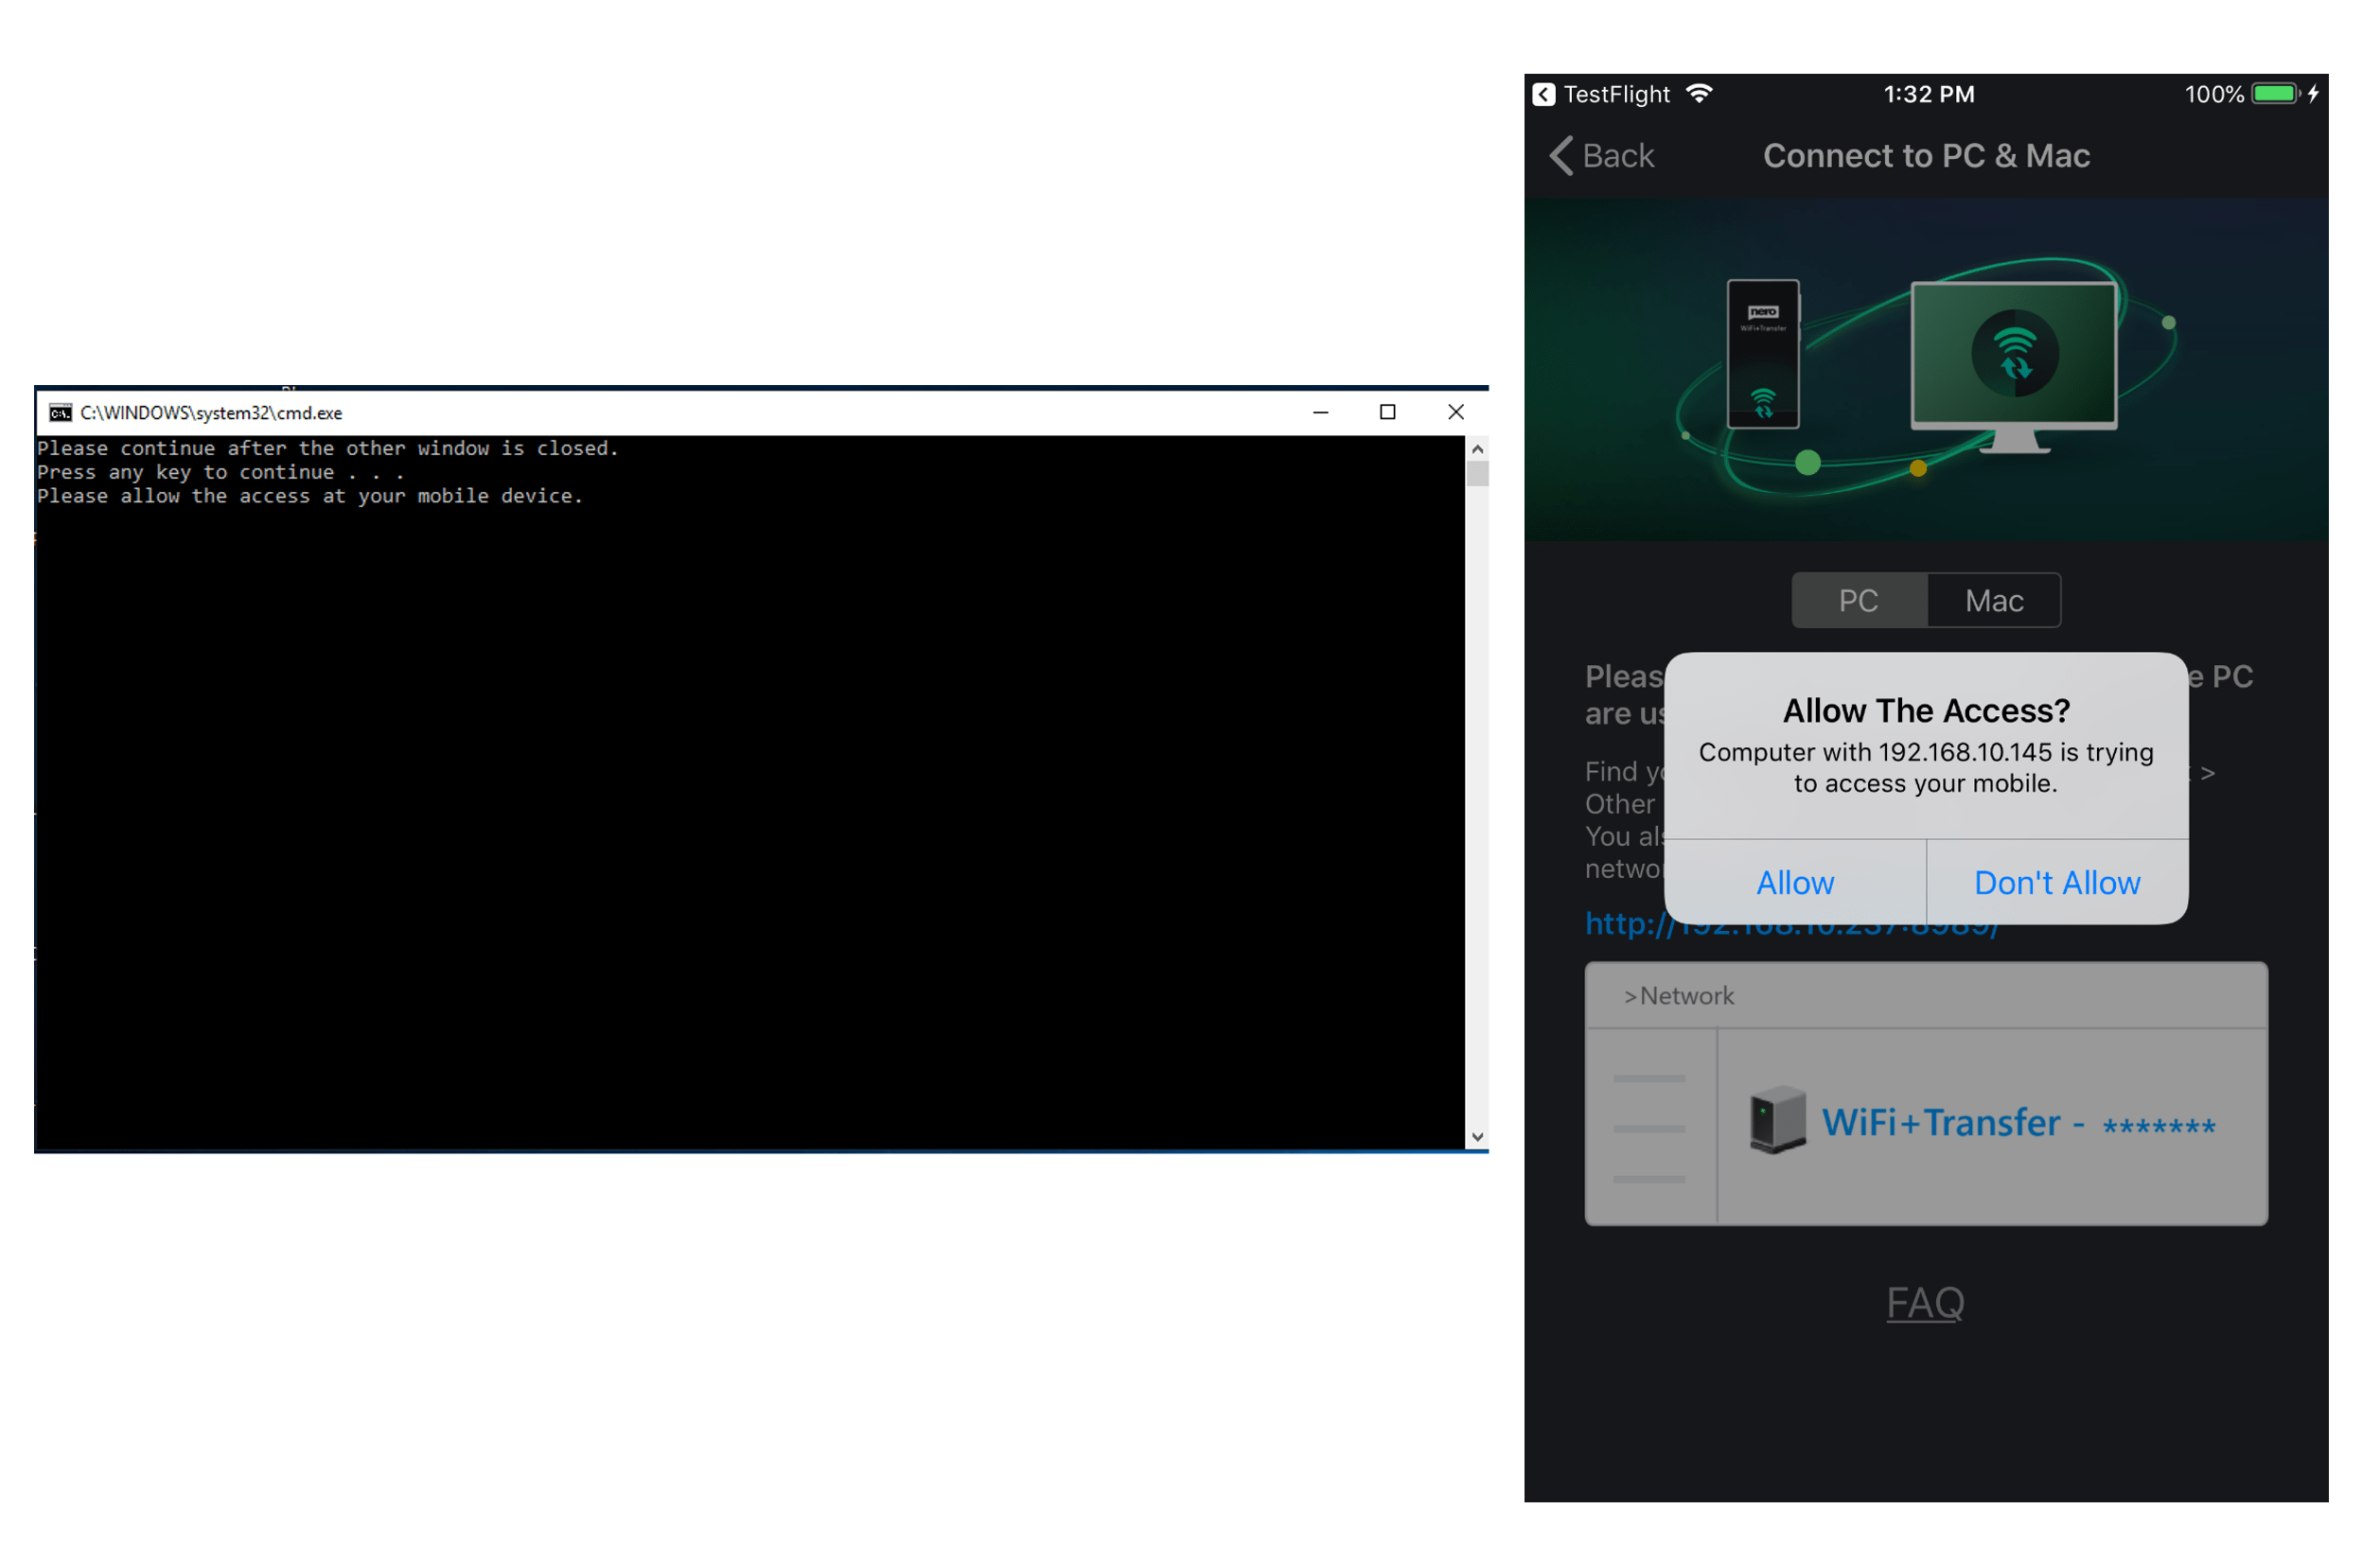Switch to the Mac tab

[1993, 601]
